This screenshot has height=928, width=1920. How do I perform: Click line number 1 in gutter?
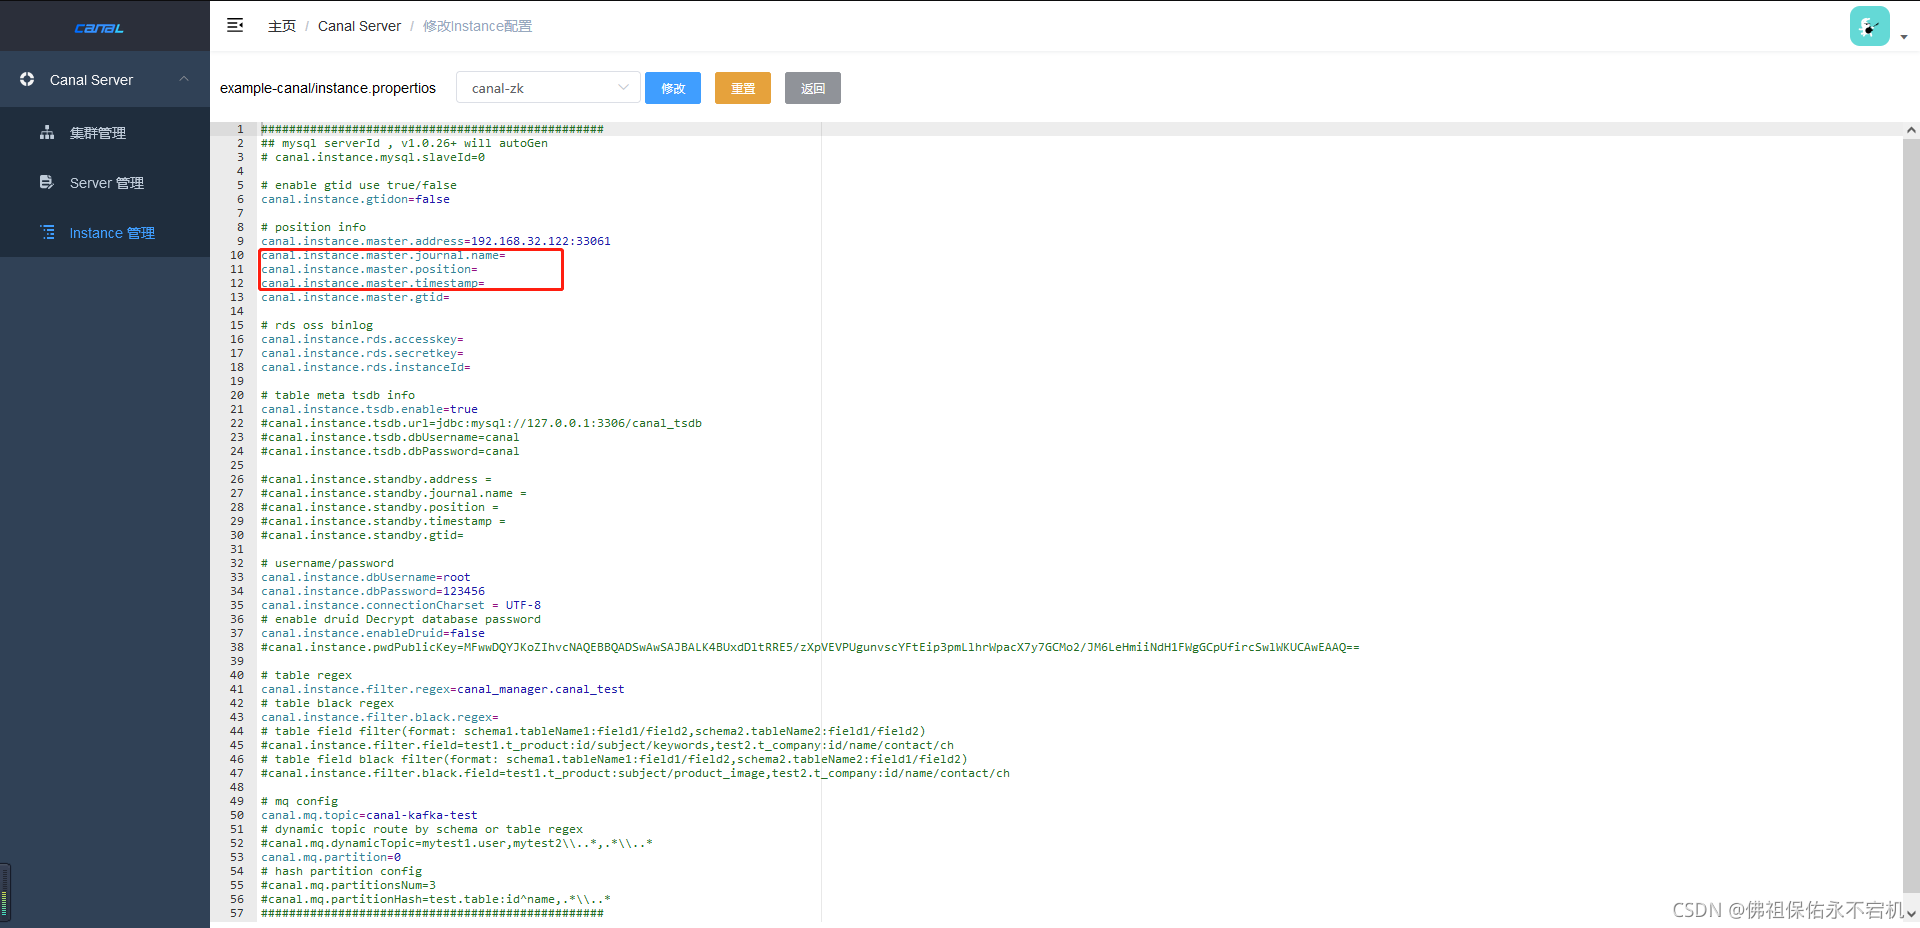(x=240, y=129)
